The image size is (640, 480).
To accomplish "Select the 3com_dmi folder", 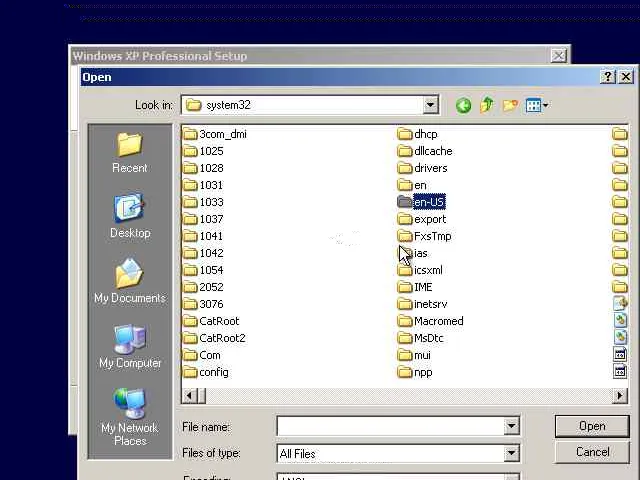I will (215, 134).
